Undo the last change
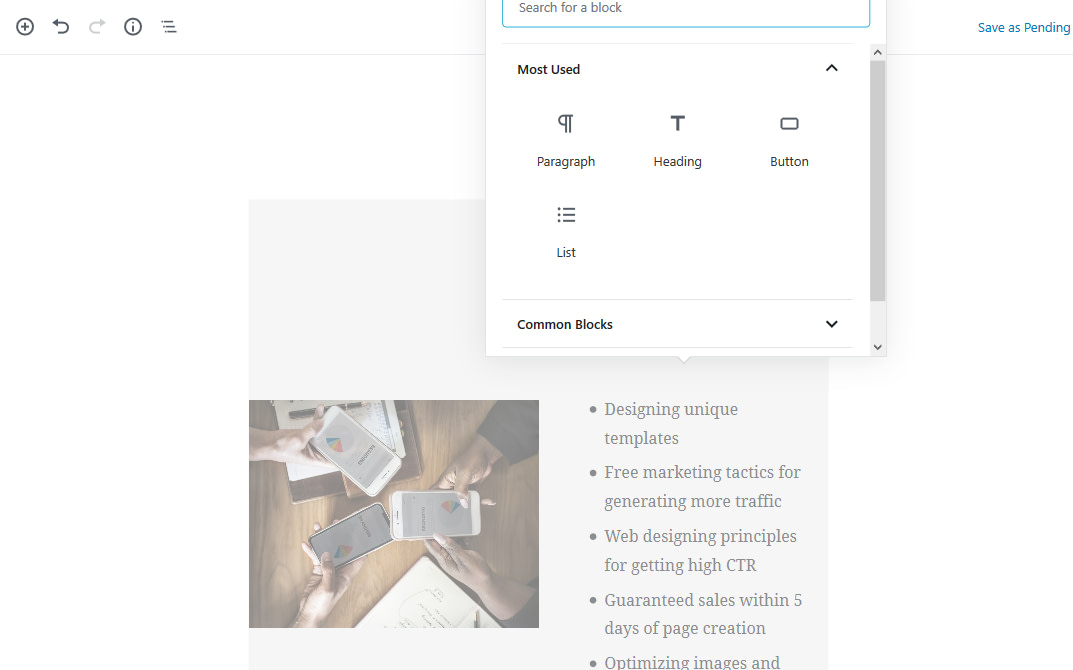Viewport: 1073px width, 670px height. point(61,27)
